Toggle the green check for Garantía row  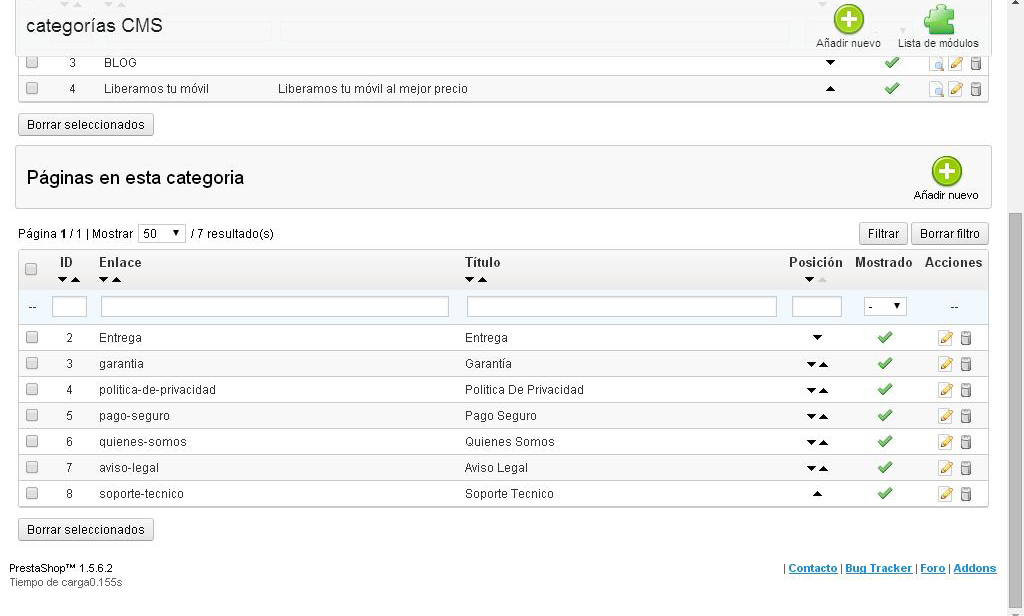pyautogui.click(x=884, y=364)
